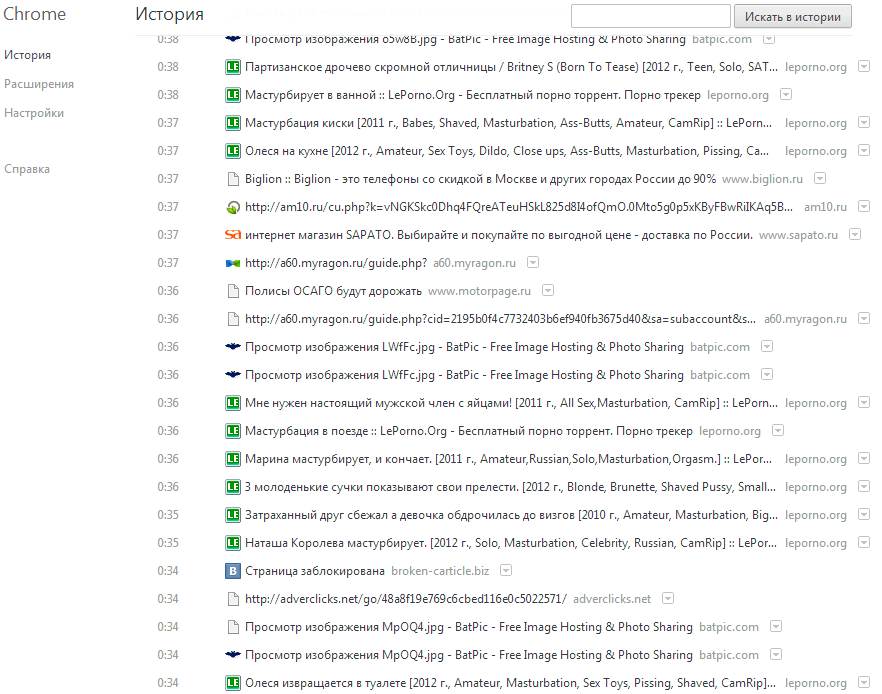
Task: Open the Справка sidebar link
Action: click(26, 169)
